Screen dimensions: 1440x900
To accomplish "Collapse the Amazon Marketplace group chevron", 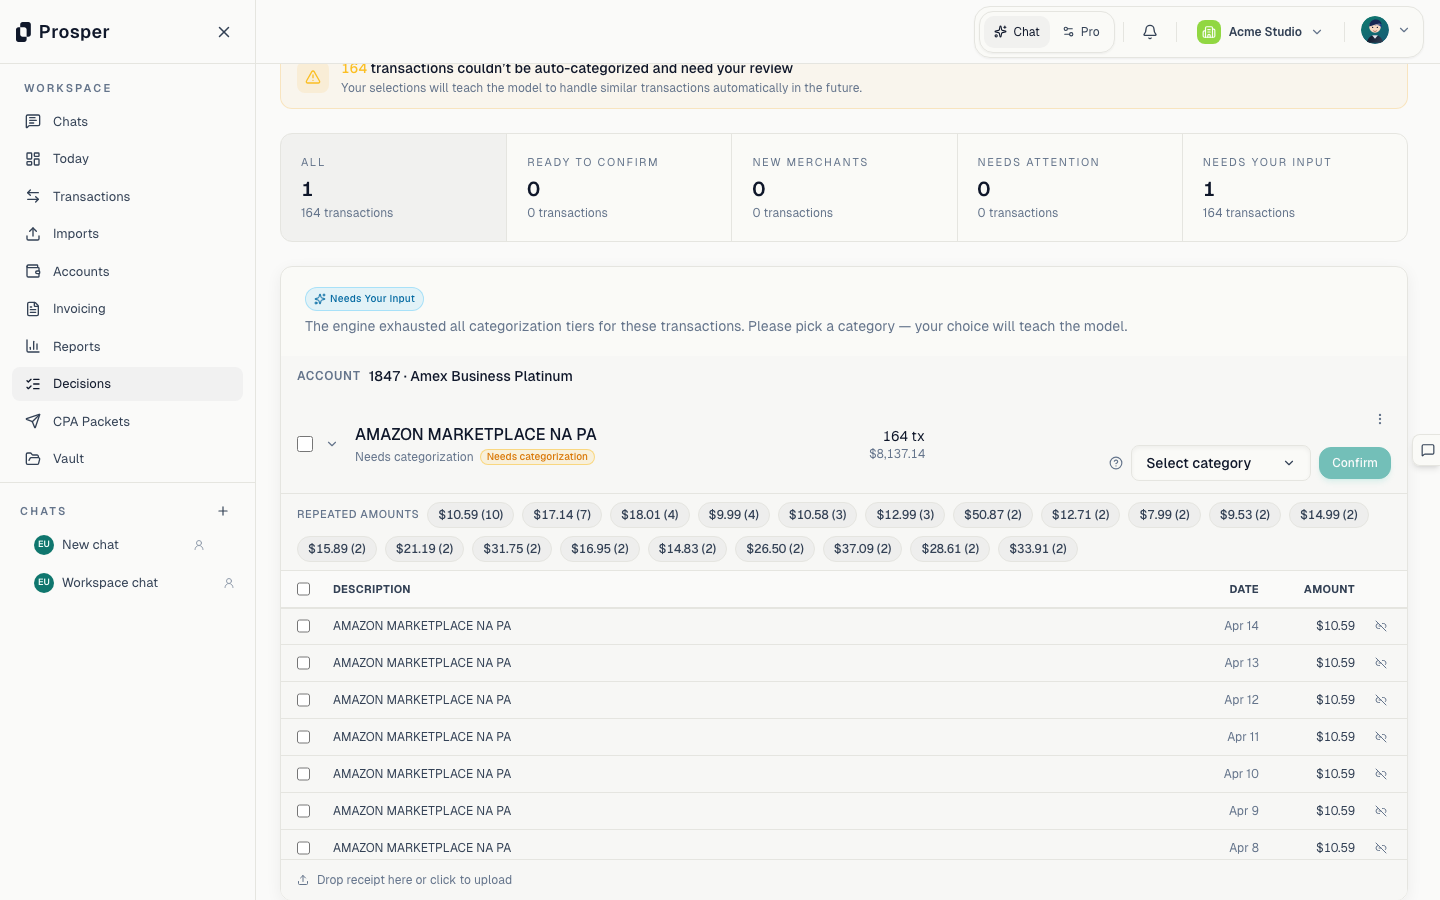I will 332,444.
